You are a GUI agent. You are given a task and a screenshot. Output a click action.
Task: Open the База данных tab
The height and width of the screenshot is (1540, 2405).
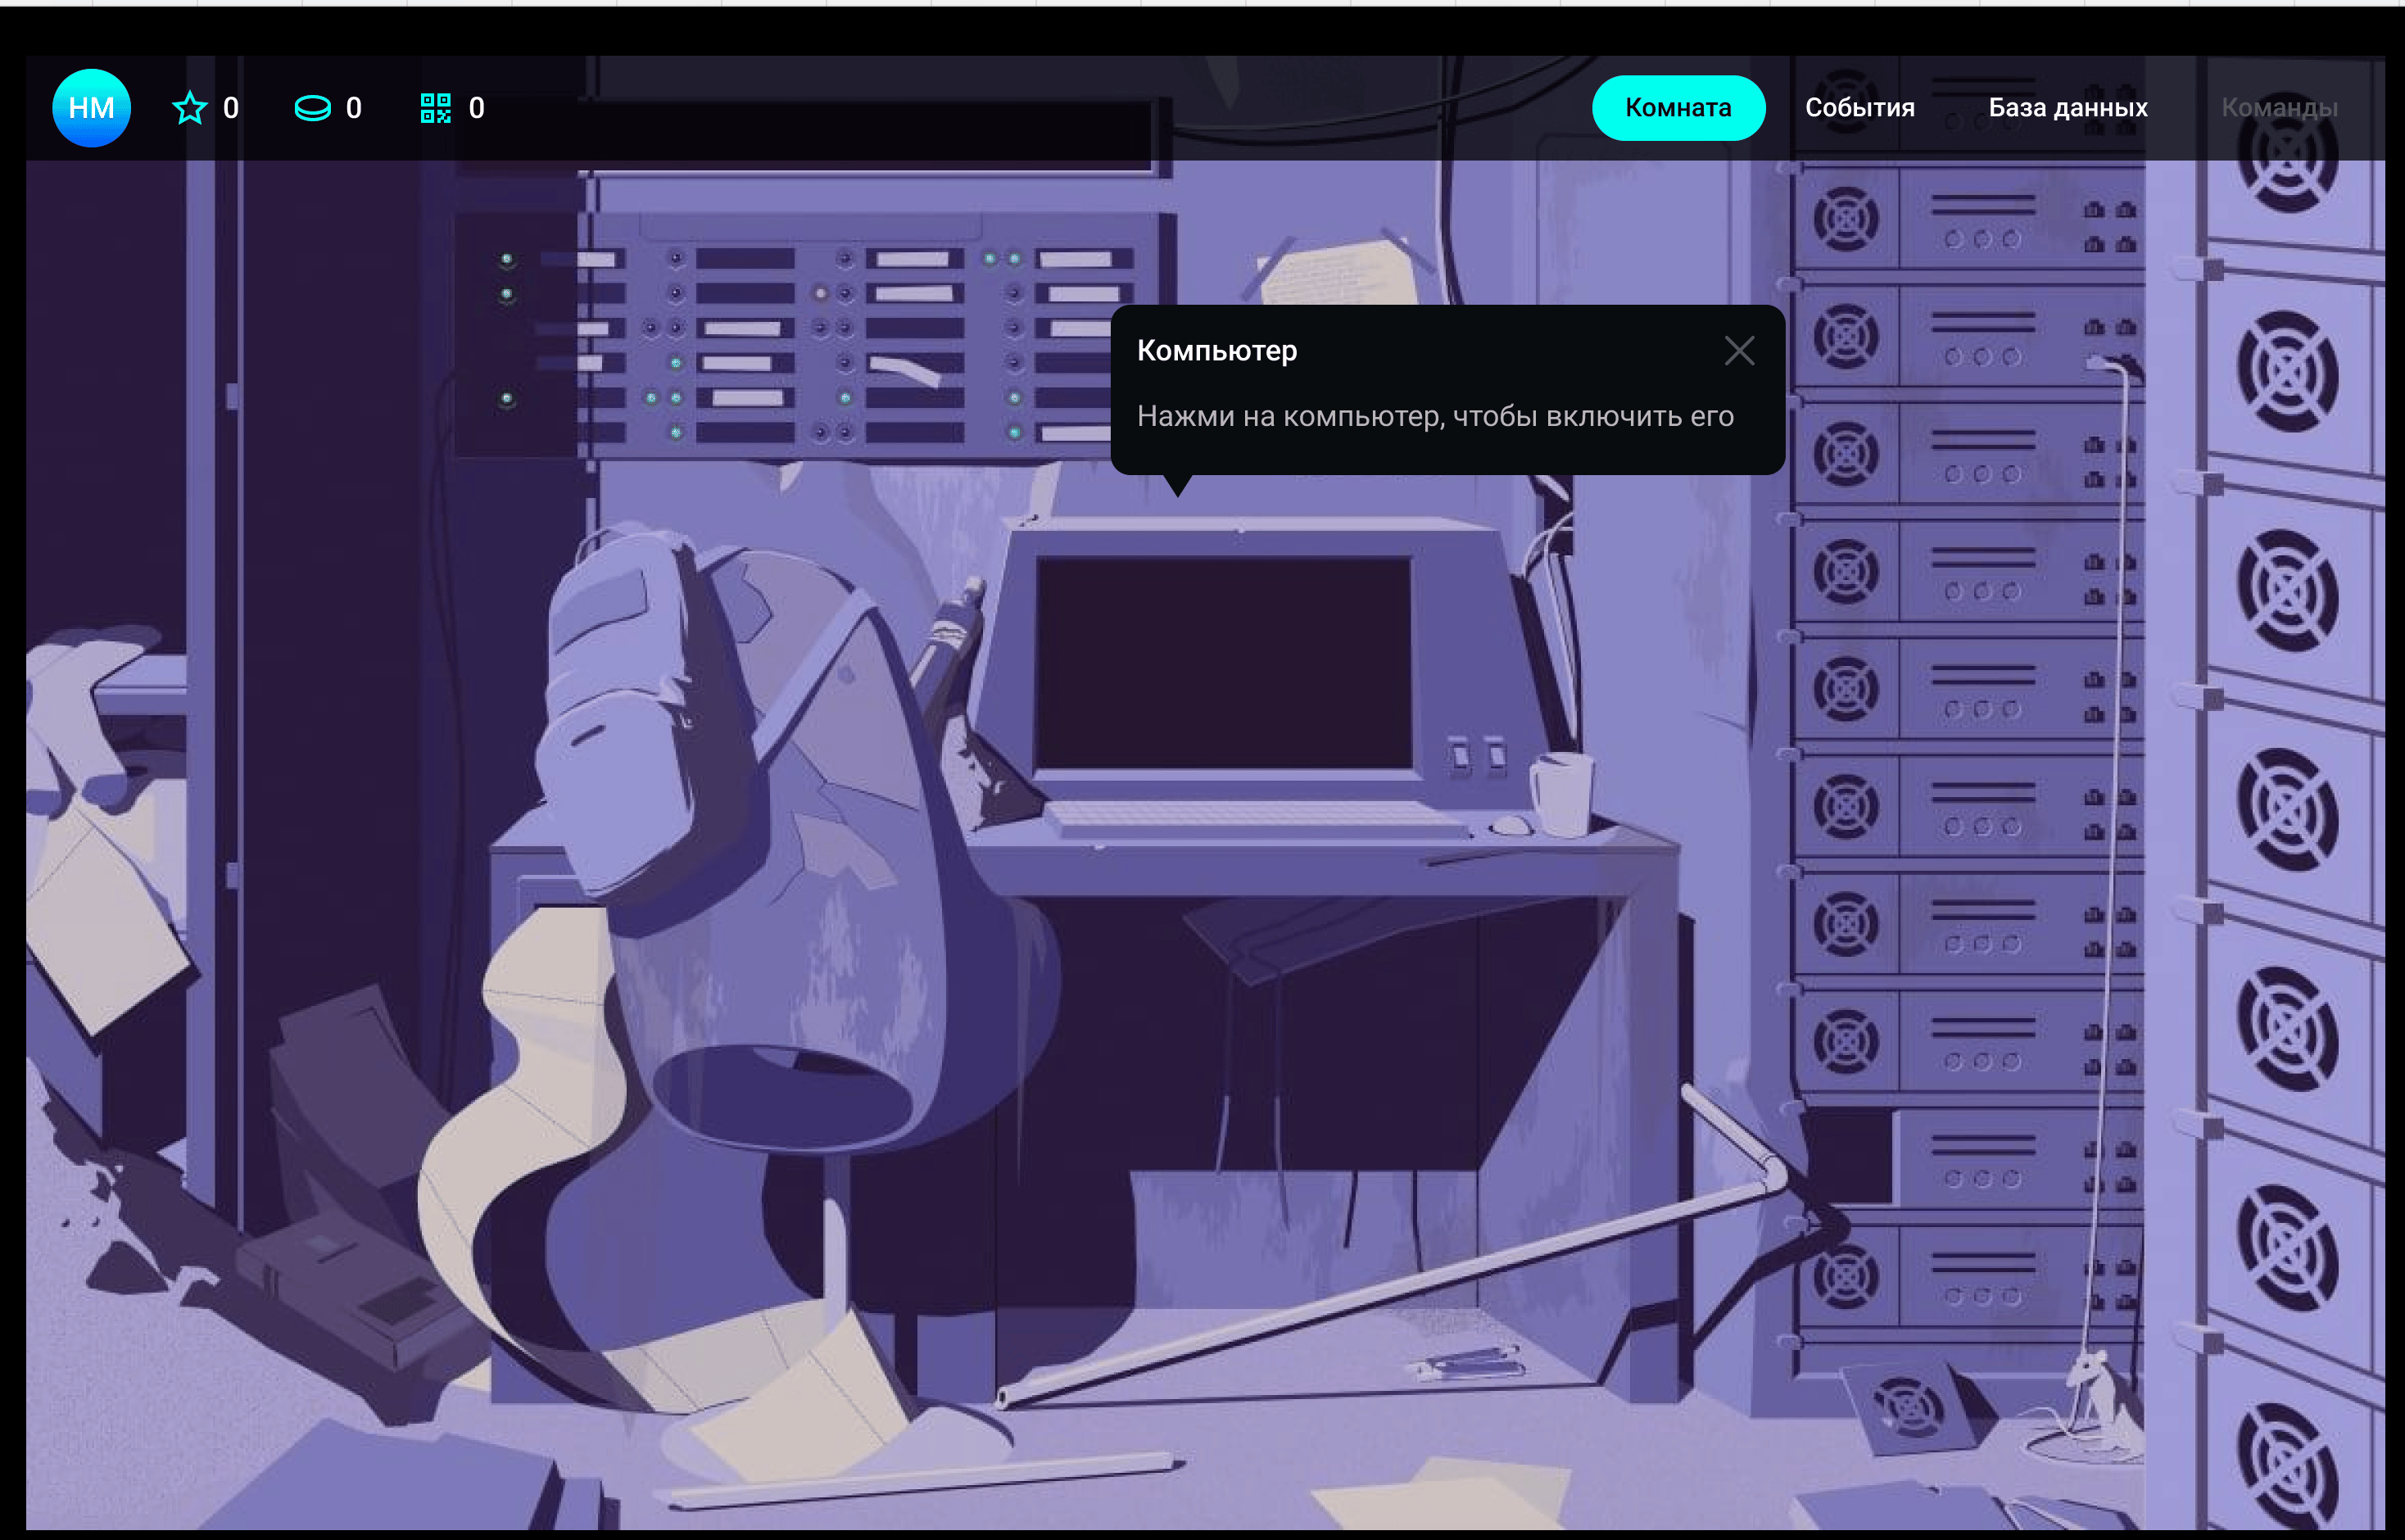click(2067, 108)
